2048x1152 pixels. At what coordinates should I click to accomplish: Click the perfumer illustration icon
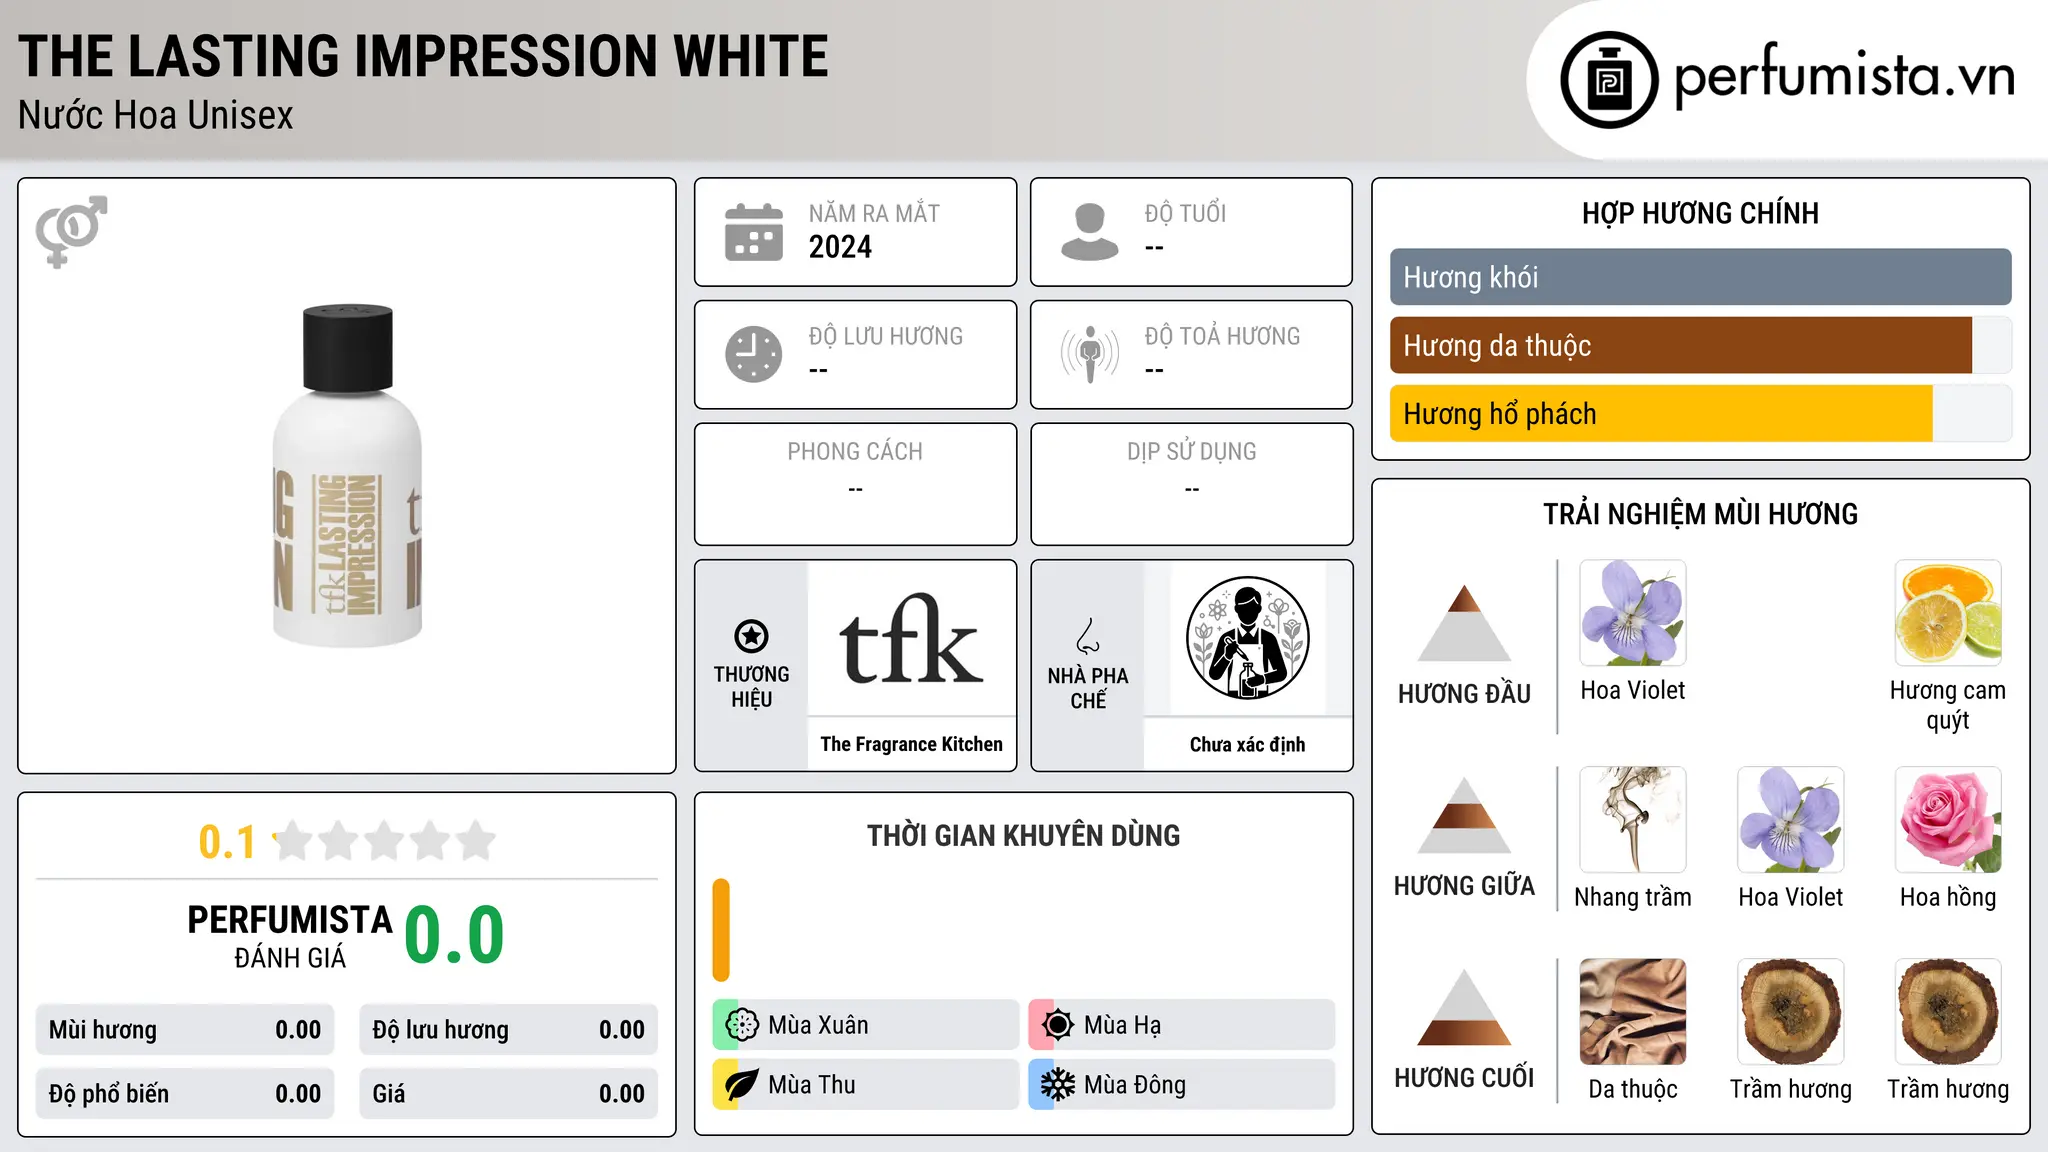click(1248, 638)
